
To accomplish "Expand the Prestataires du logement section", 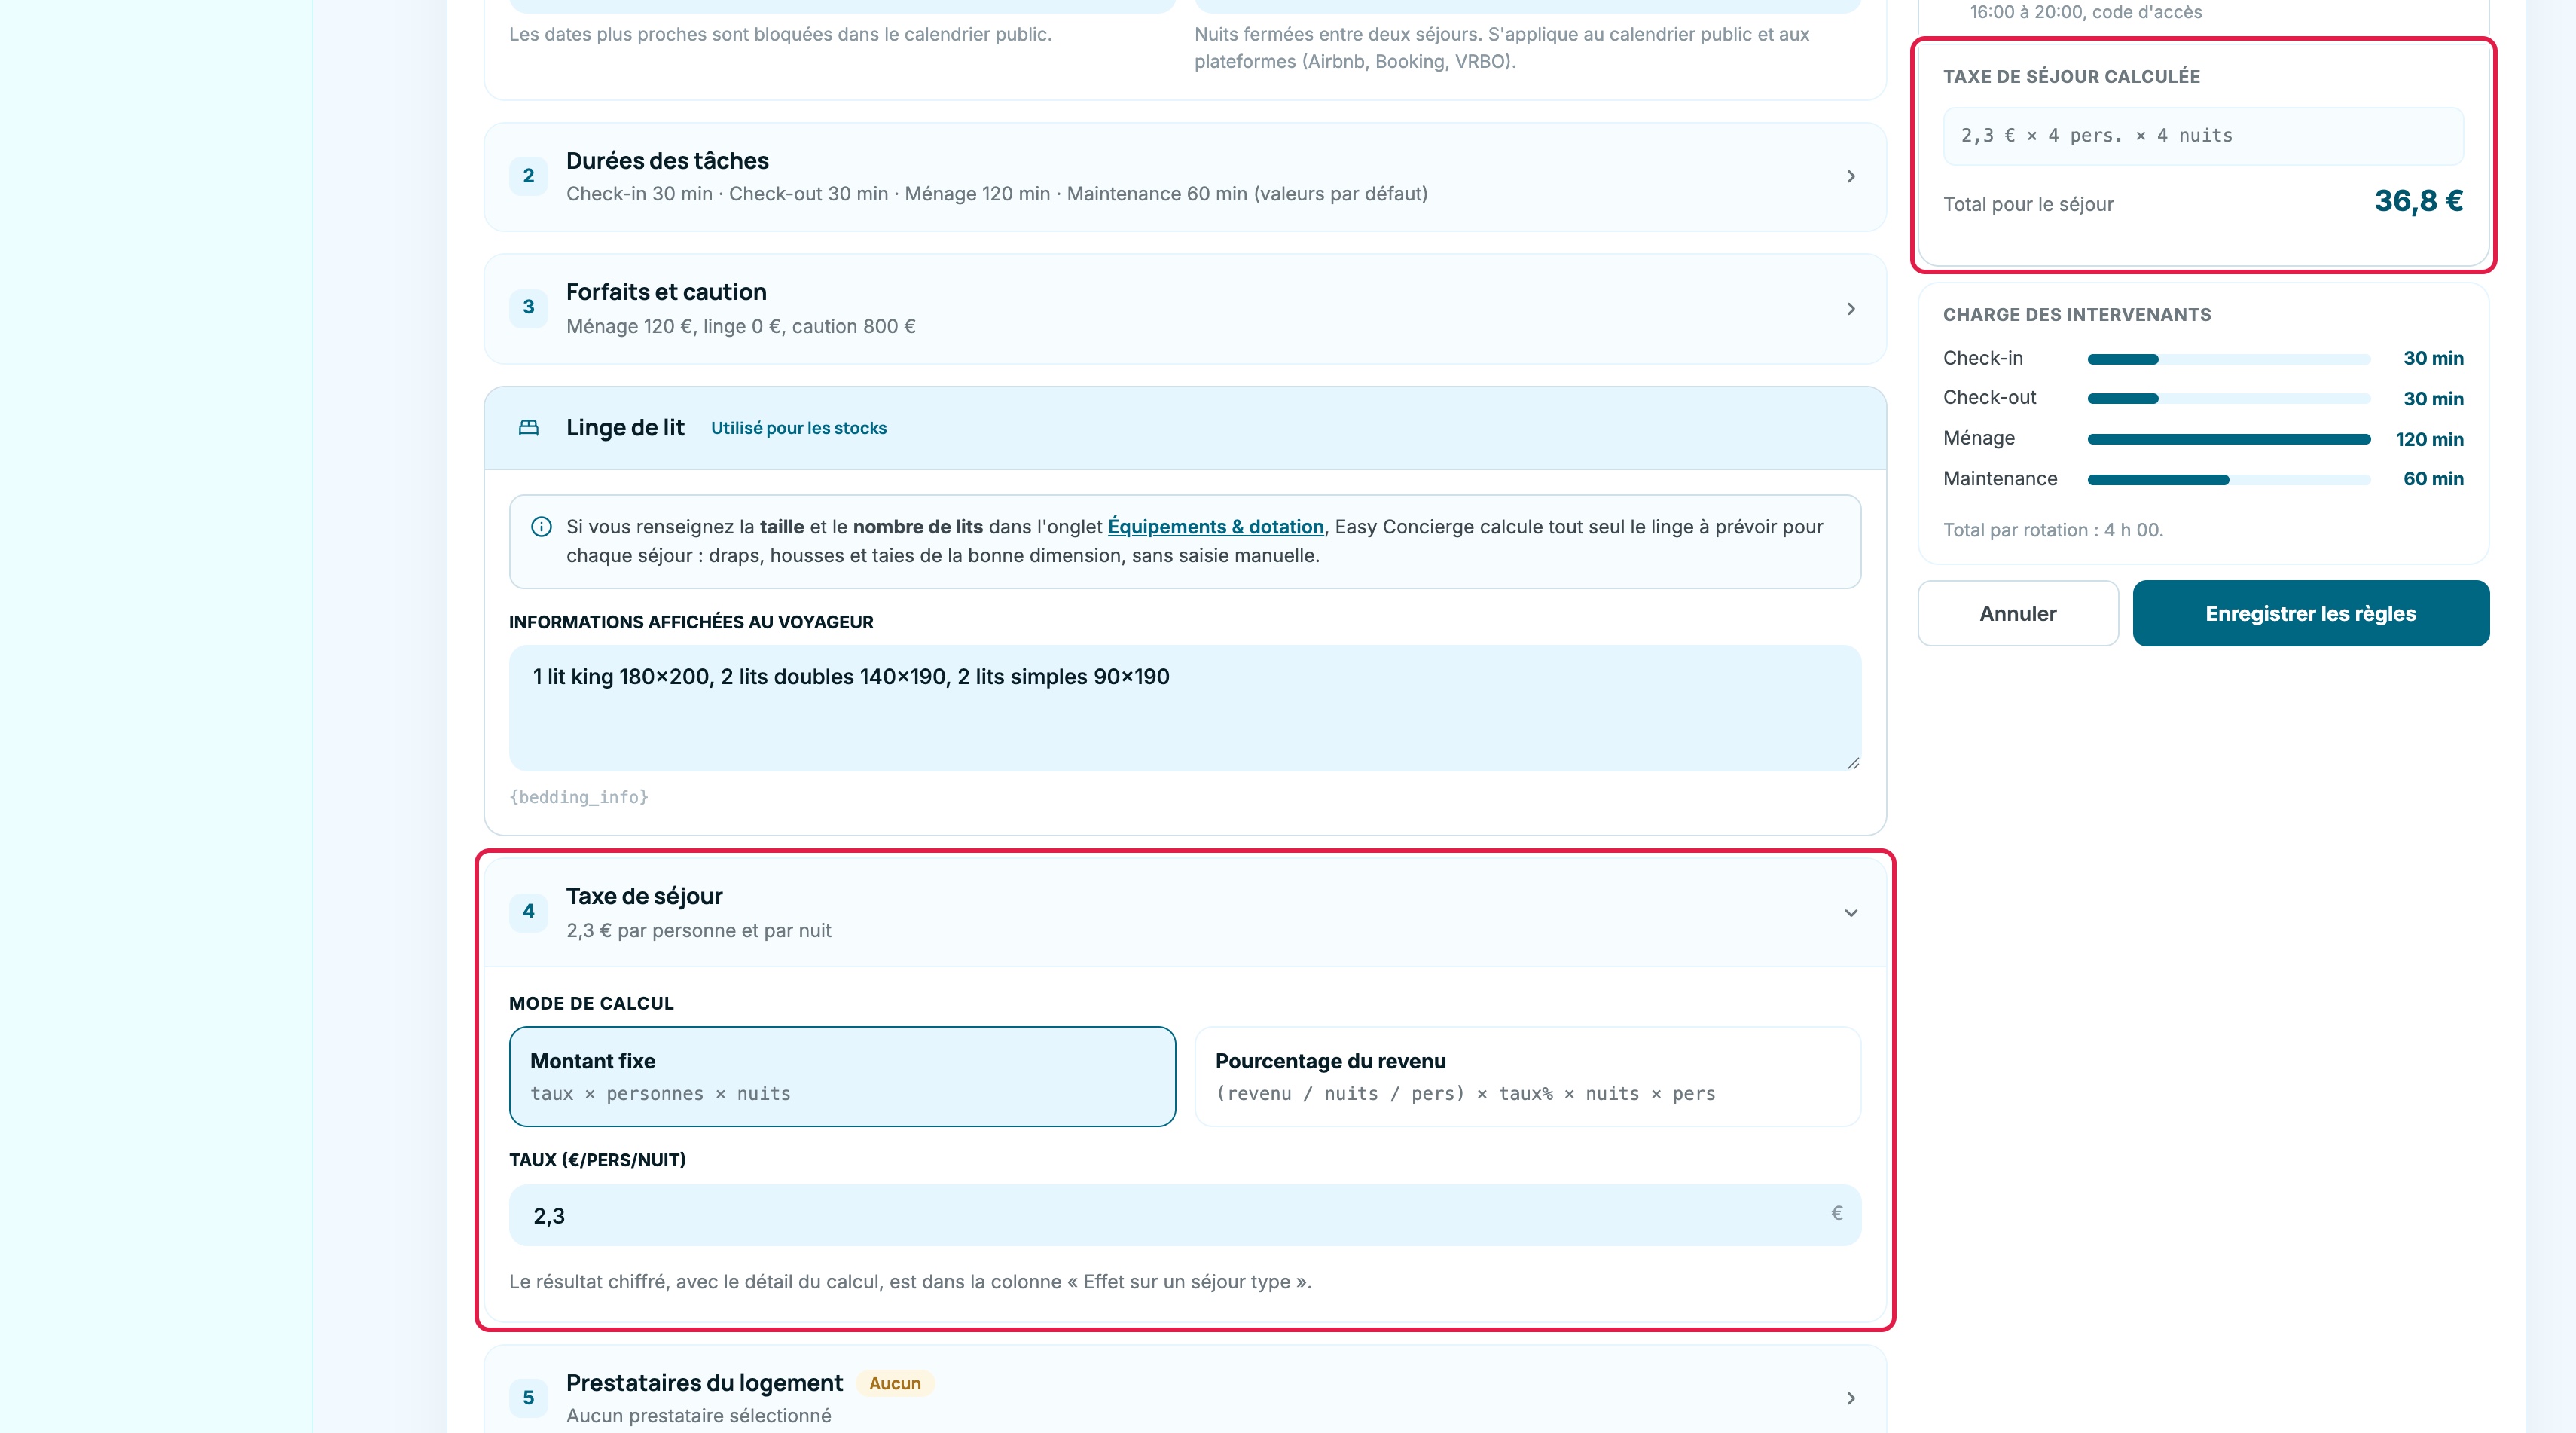I will pos(1185,1398).
